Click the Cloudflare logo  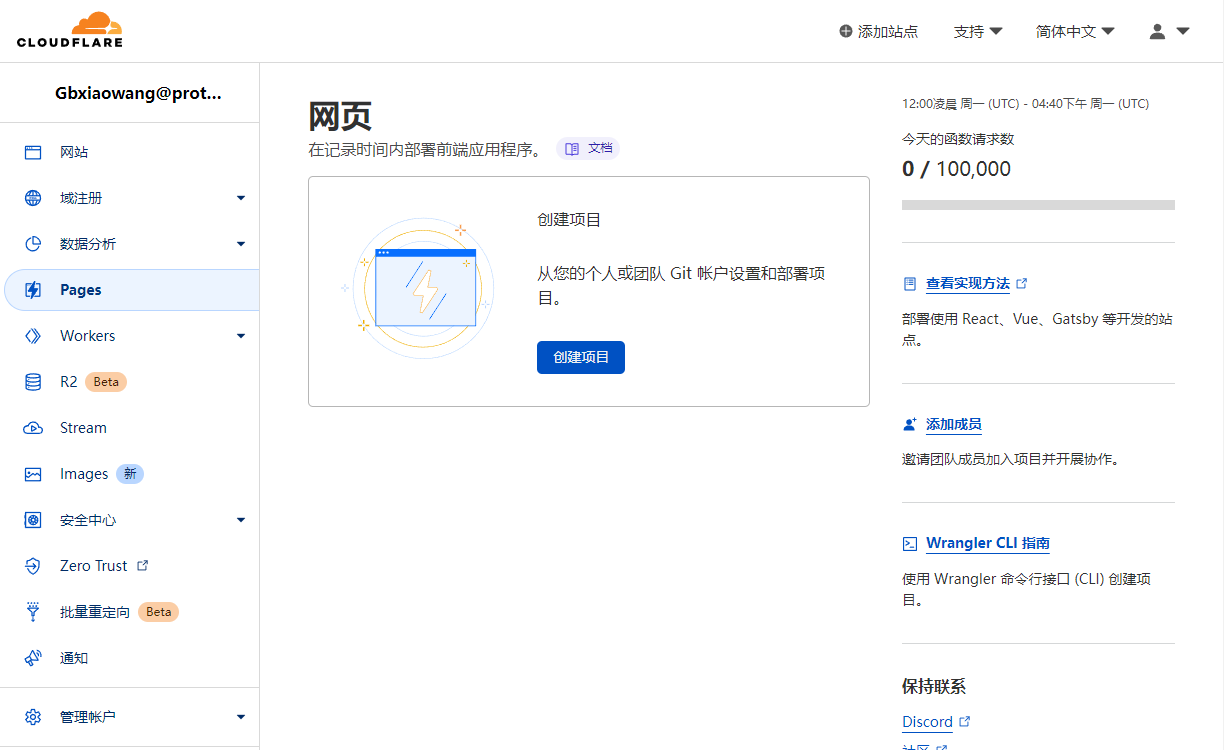click(x=70, y=30)
